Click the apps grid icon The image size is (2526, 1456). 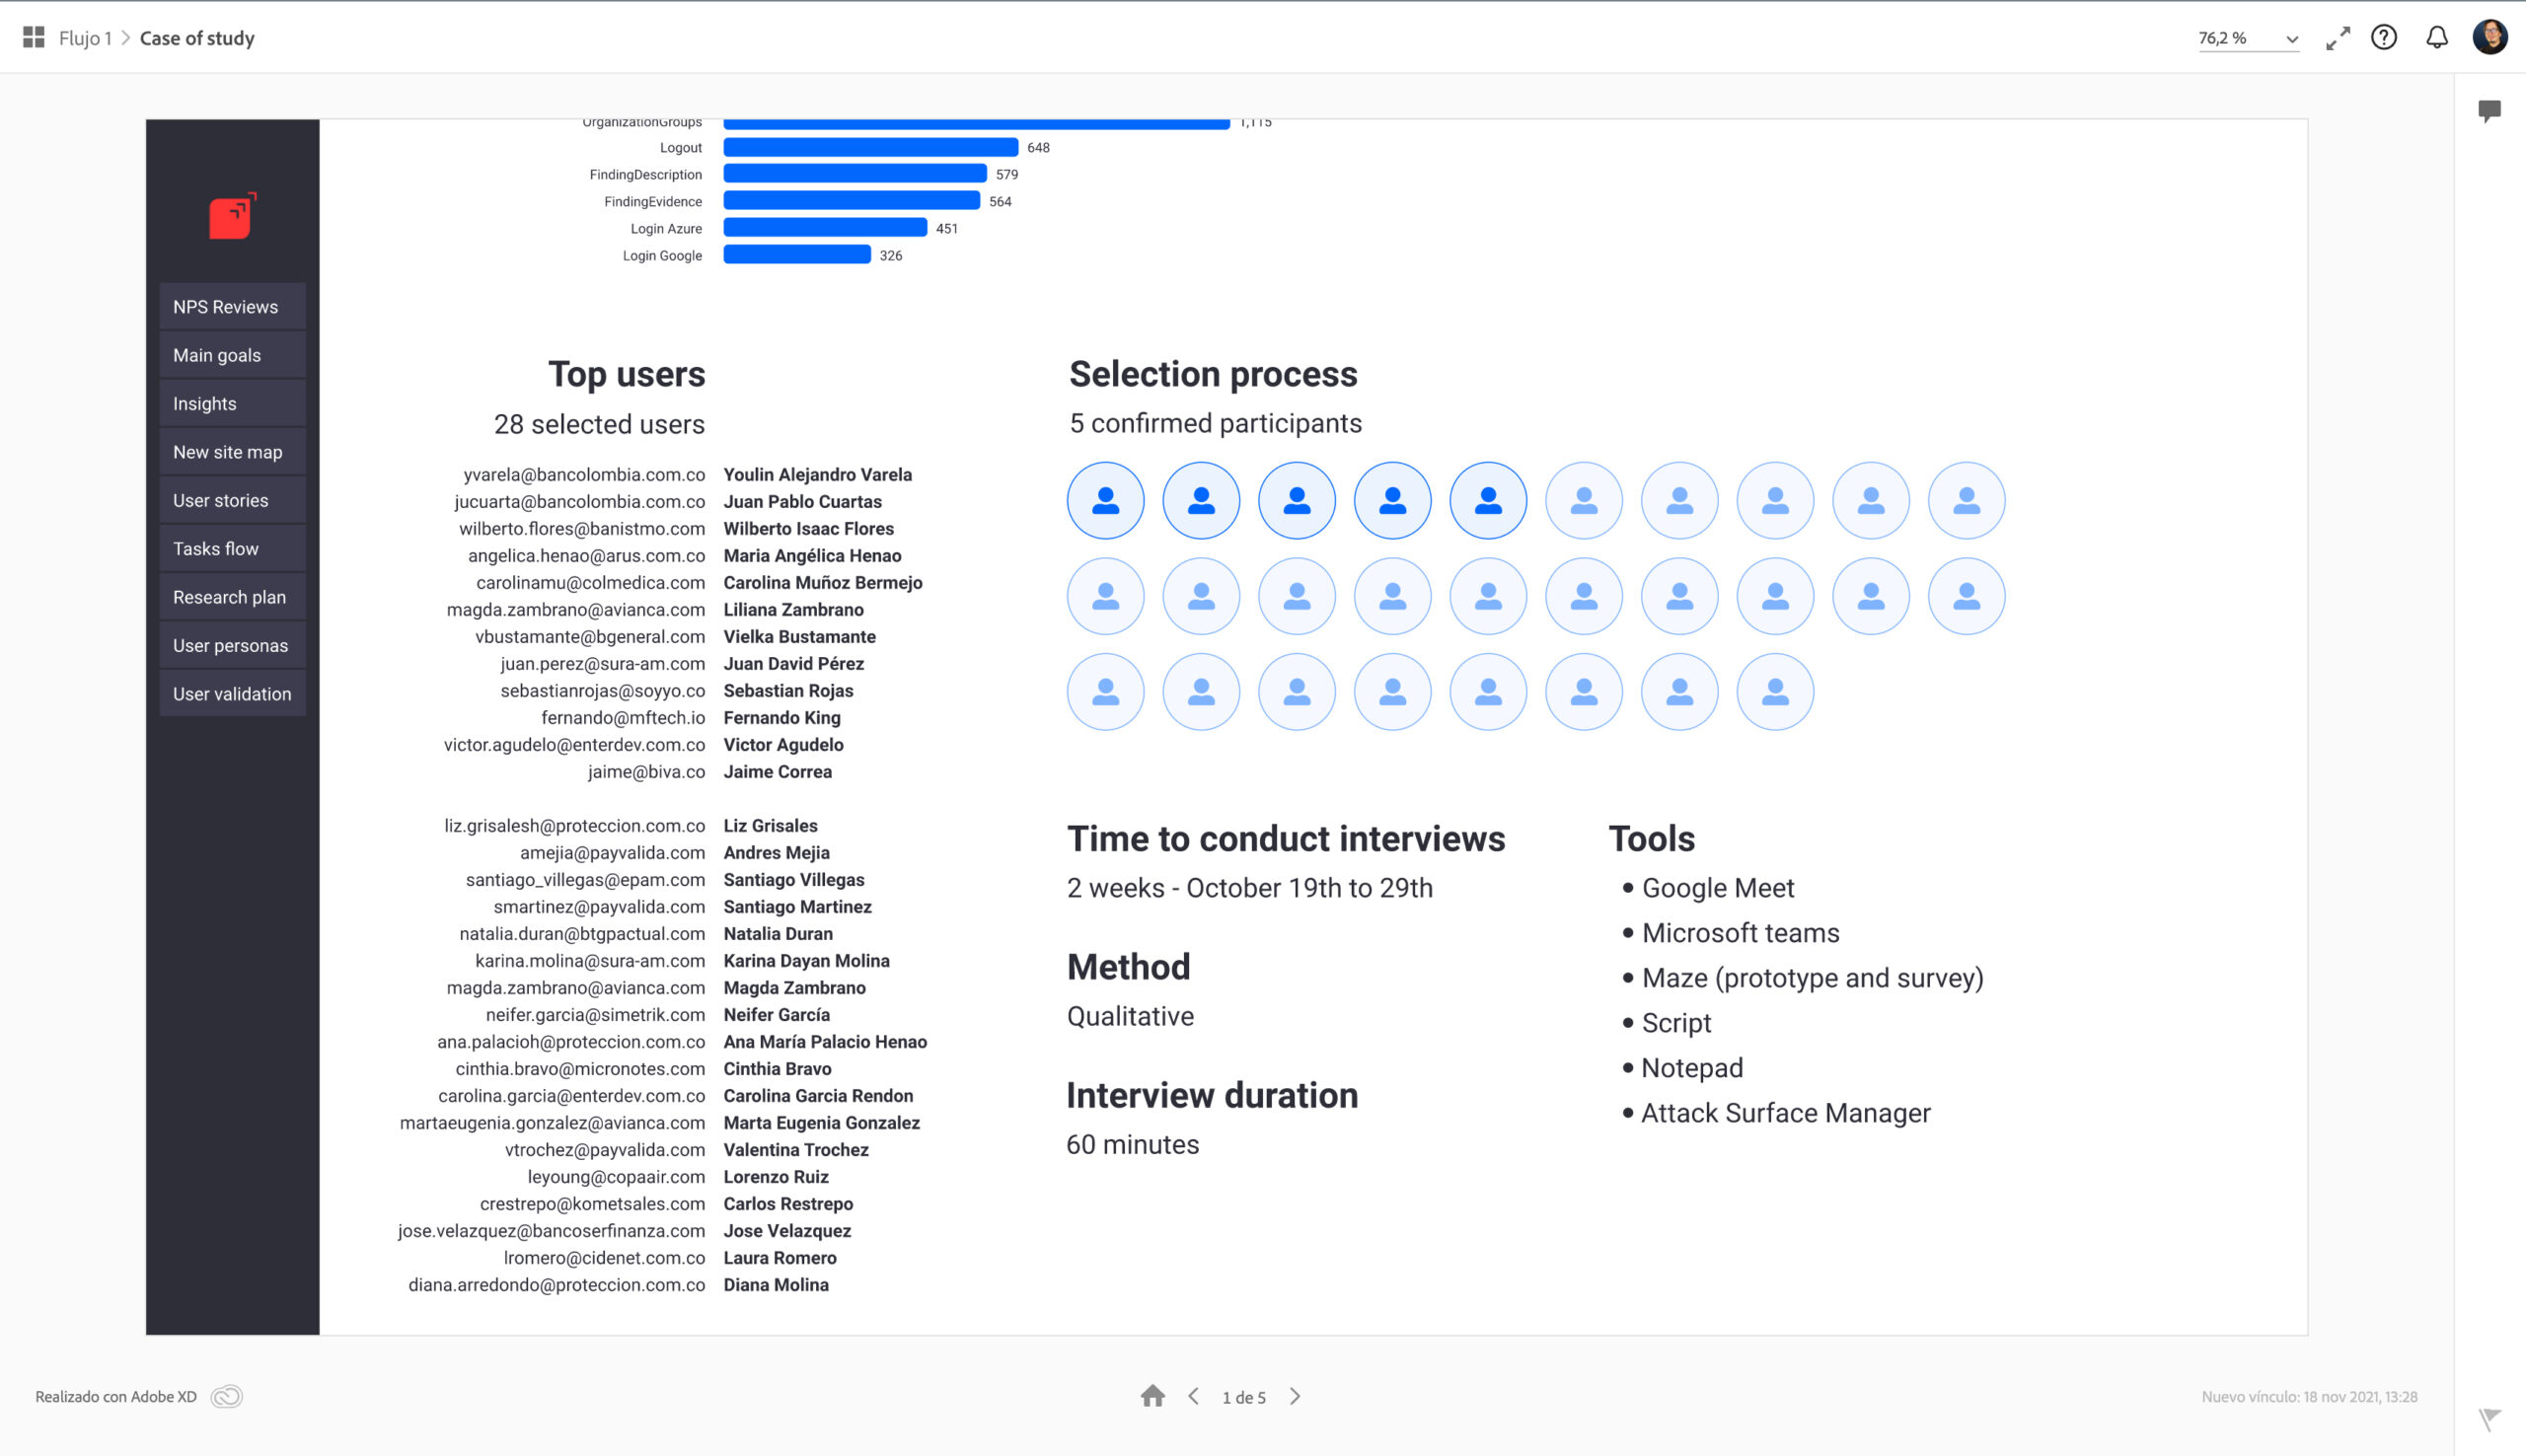click(33, 37)
